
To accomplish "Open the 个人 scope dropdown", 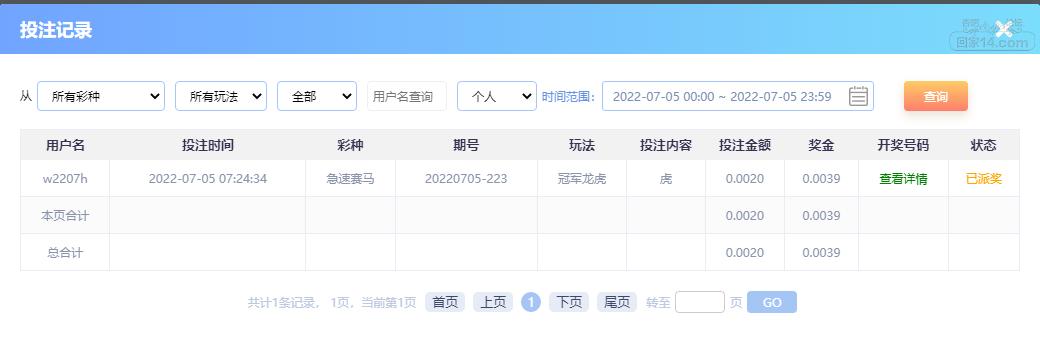I will tap(497, 96).
